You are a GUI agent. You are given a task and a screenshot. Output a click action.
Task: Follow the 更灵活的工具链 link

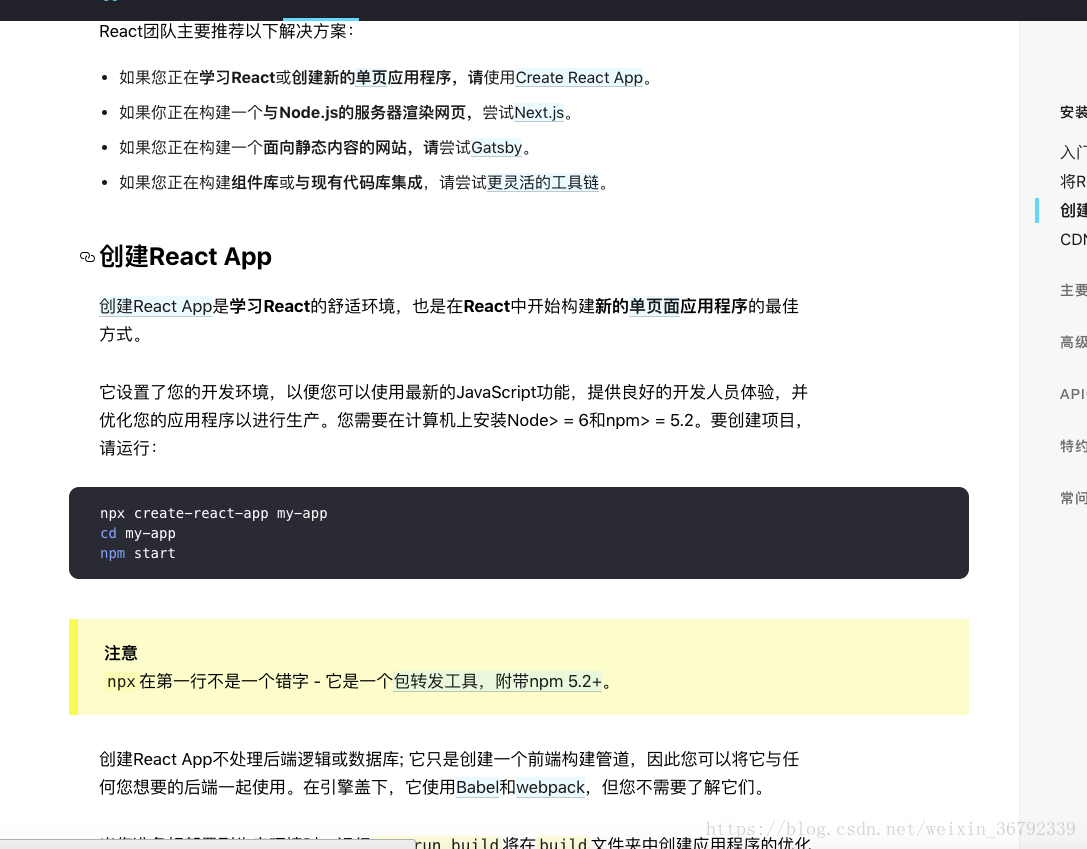[x=543, y=183]
